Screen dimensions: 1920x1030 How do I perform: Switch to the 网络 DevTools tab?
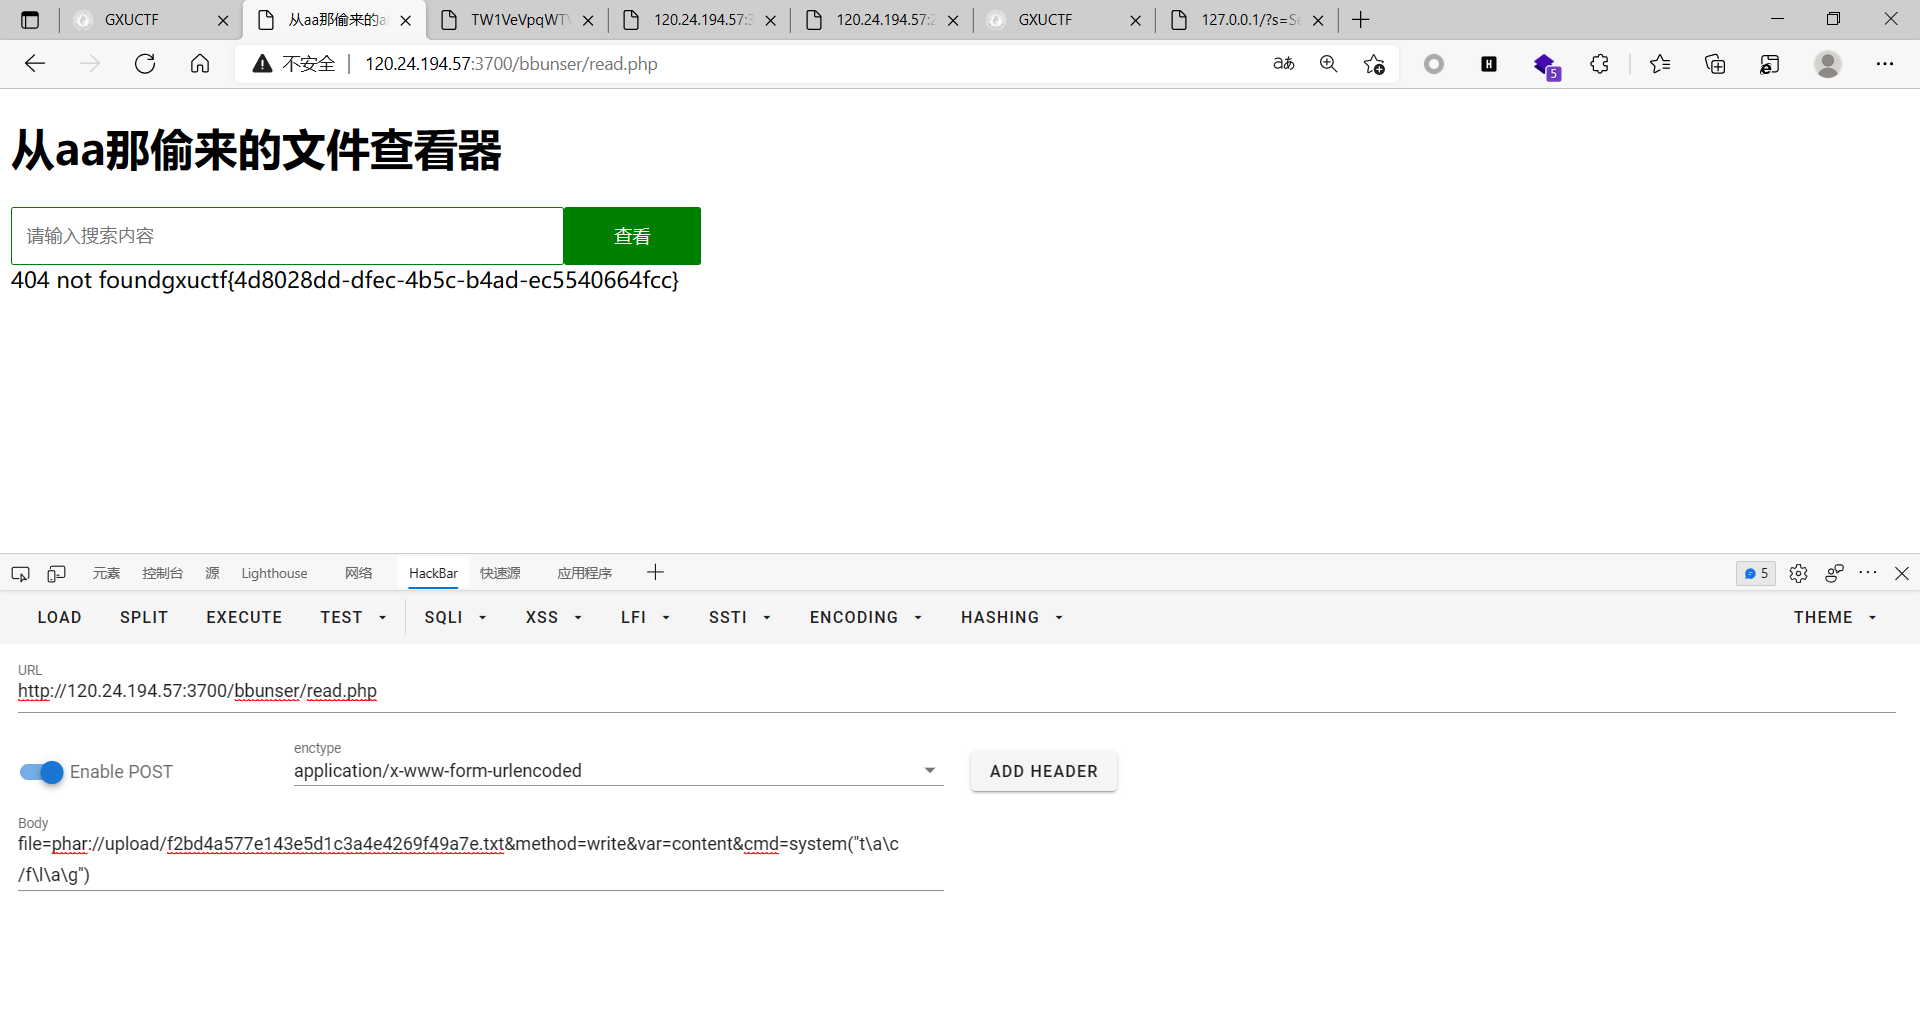(358, 573)
